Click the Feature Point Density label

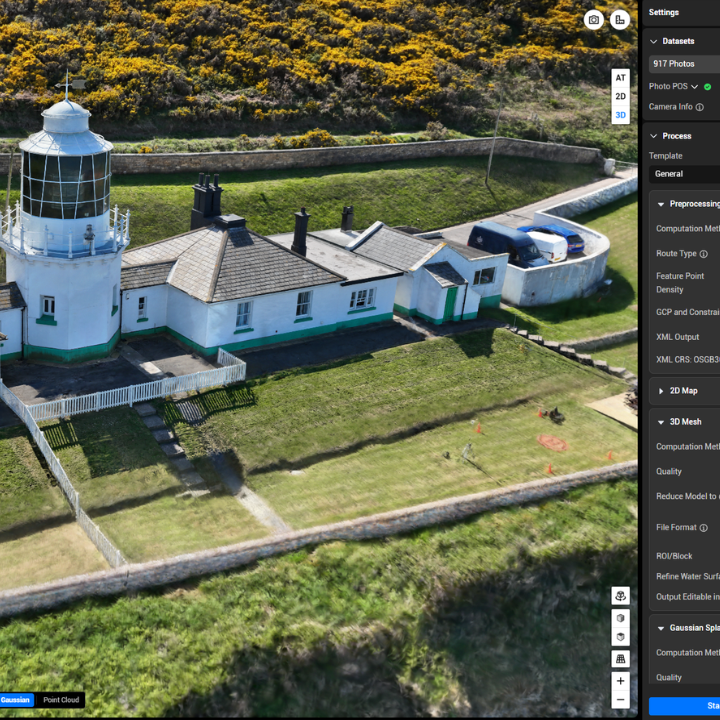(680, 283)
